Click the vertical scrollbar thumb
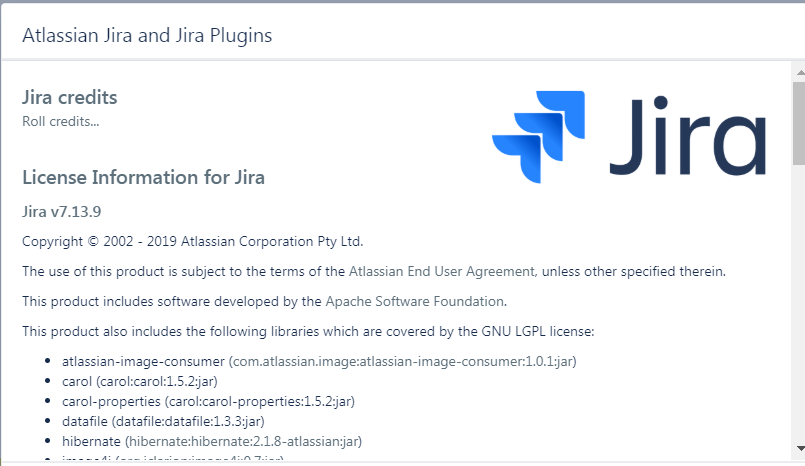805x466 pixels. pos(799,123)
